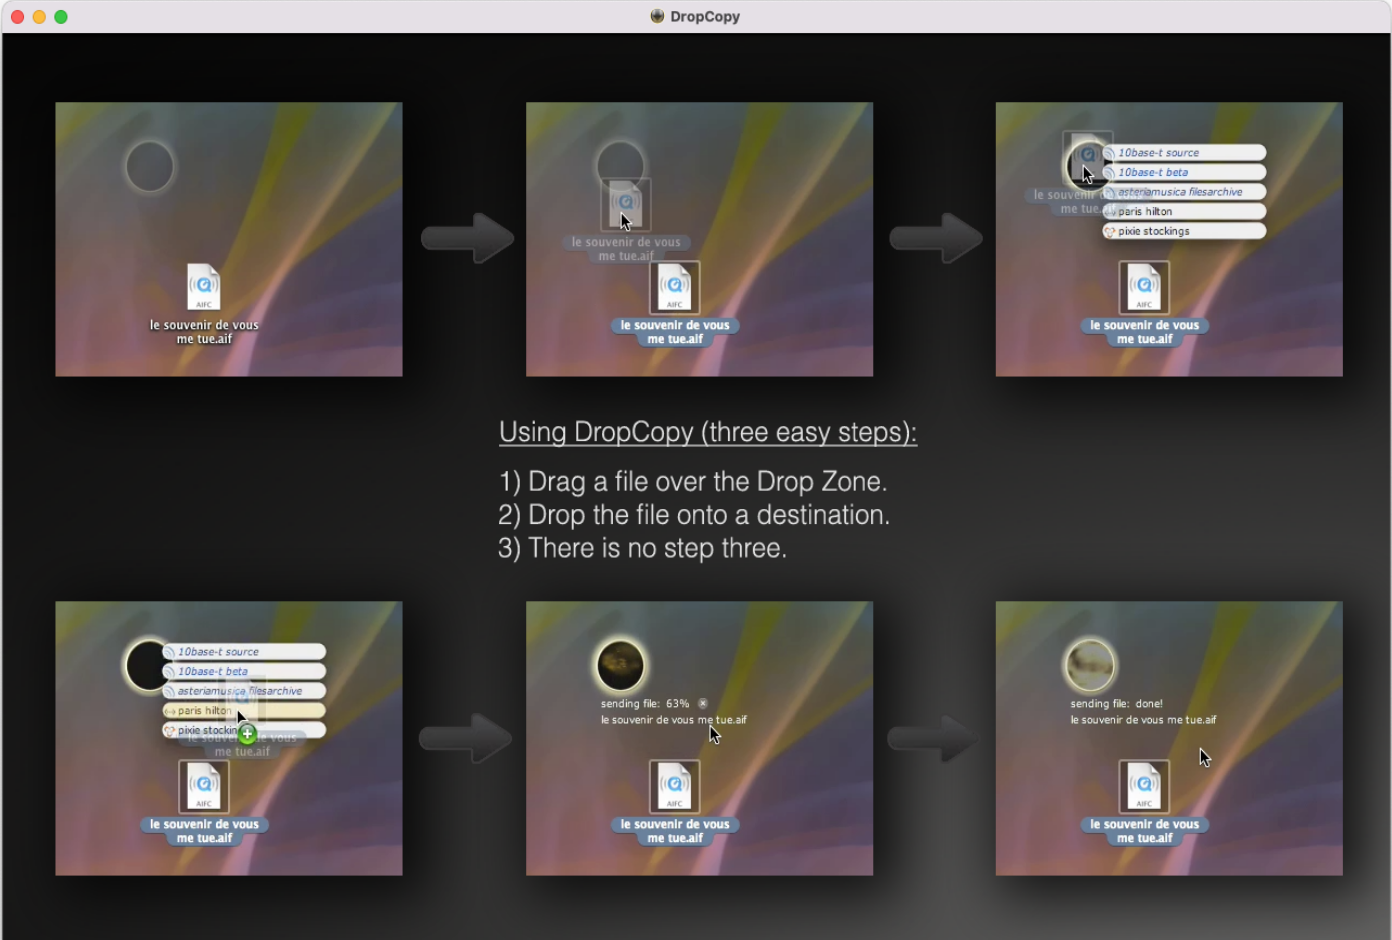This screenshot has height=940, width=1392.
Task: Click the '3) There is no step three.' line
Action: [643, 548]
